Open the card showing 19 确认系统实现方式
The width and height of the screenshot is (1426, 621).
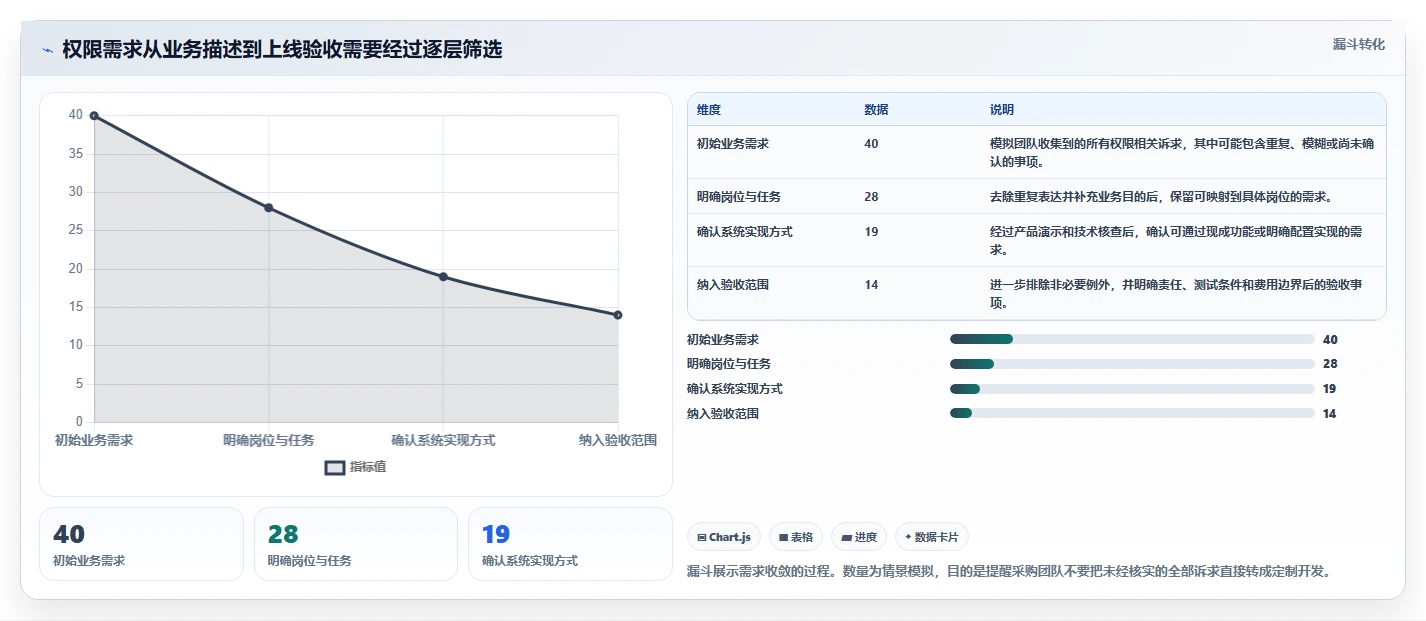[x=570, y=544]
